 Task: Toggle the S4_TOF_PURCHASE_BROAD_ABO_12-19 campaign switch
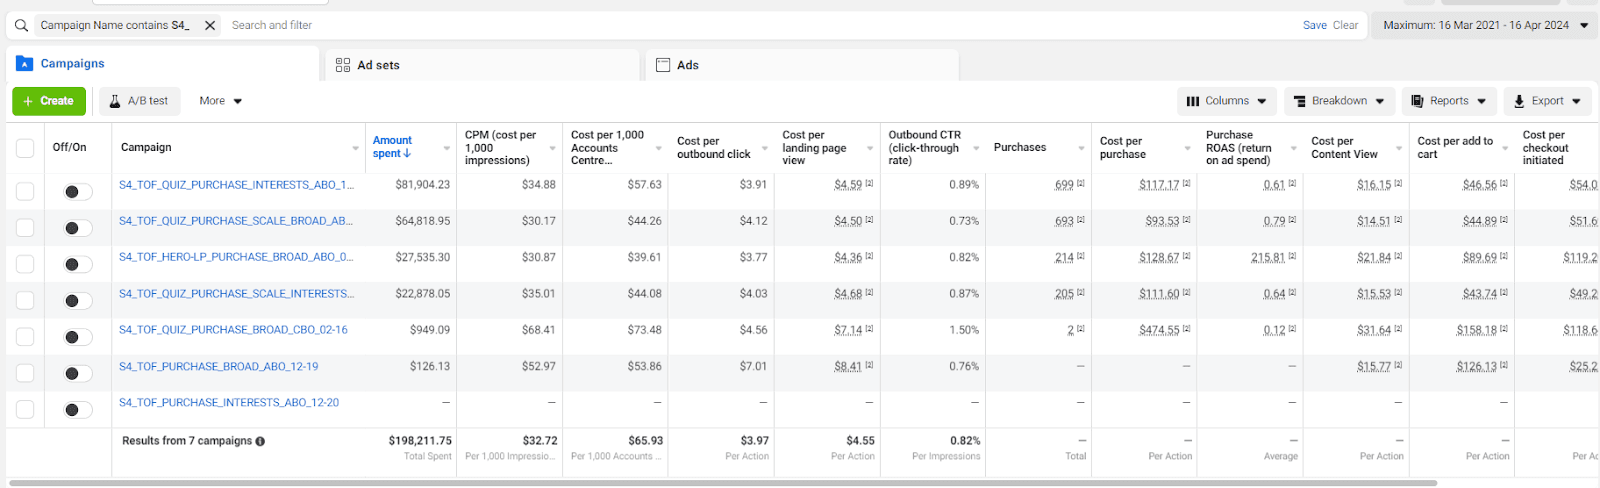77,374
